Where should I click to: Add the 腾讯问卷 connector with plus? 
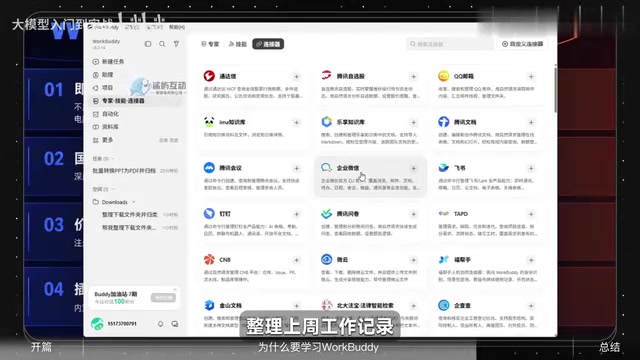click(x=413, y=214)
